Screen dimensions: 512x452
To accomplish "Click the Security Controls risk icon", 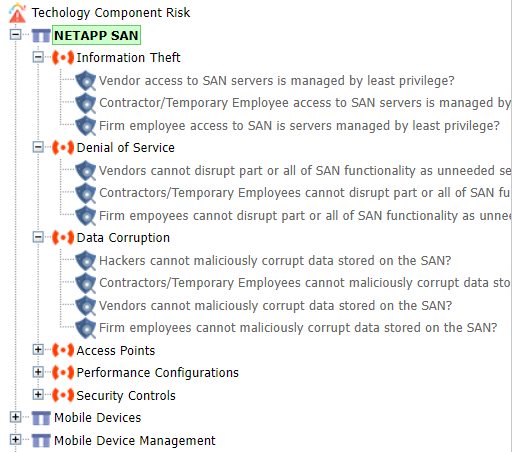I will [x=63, y=395].
